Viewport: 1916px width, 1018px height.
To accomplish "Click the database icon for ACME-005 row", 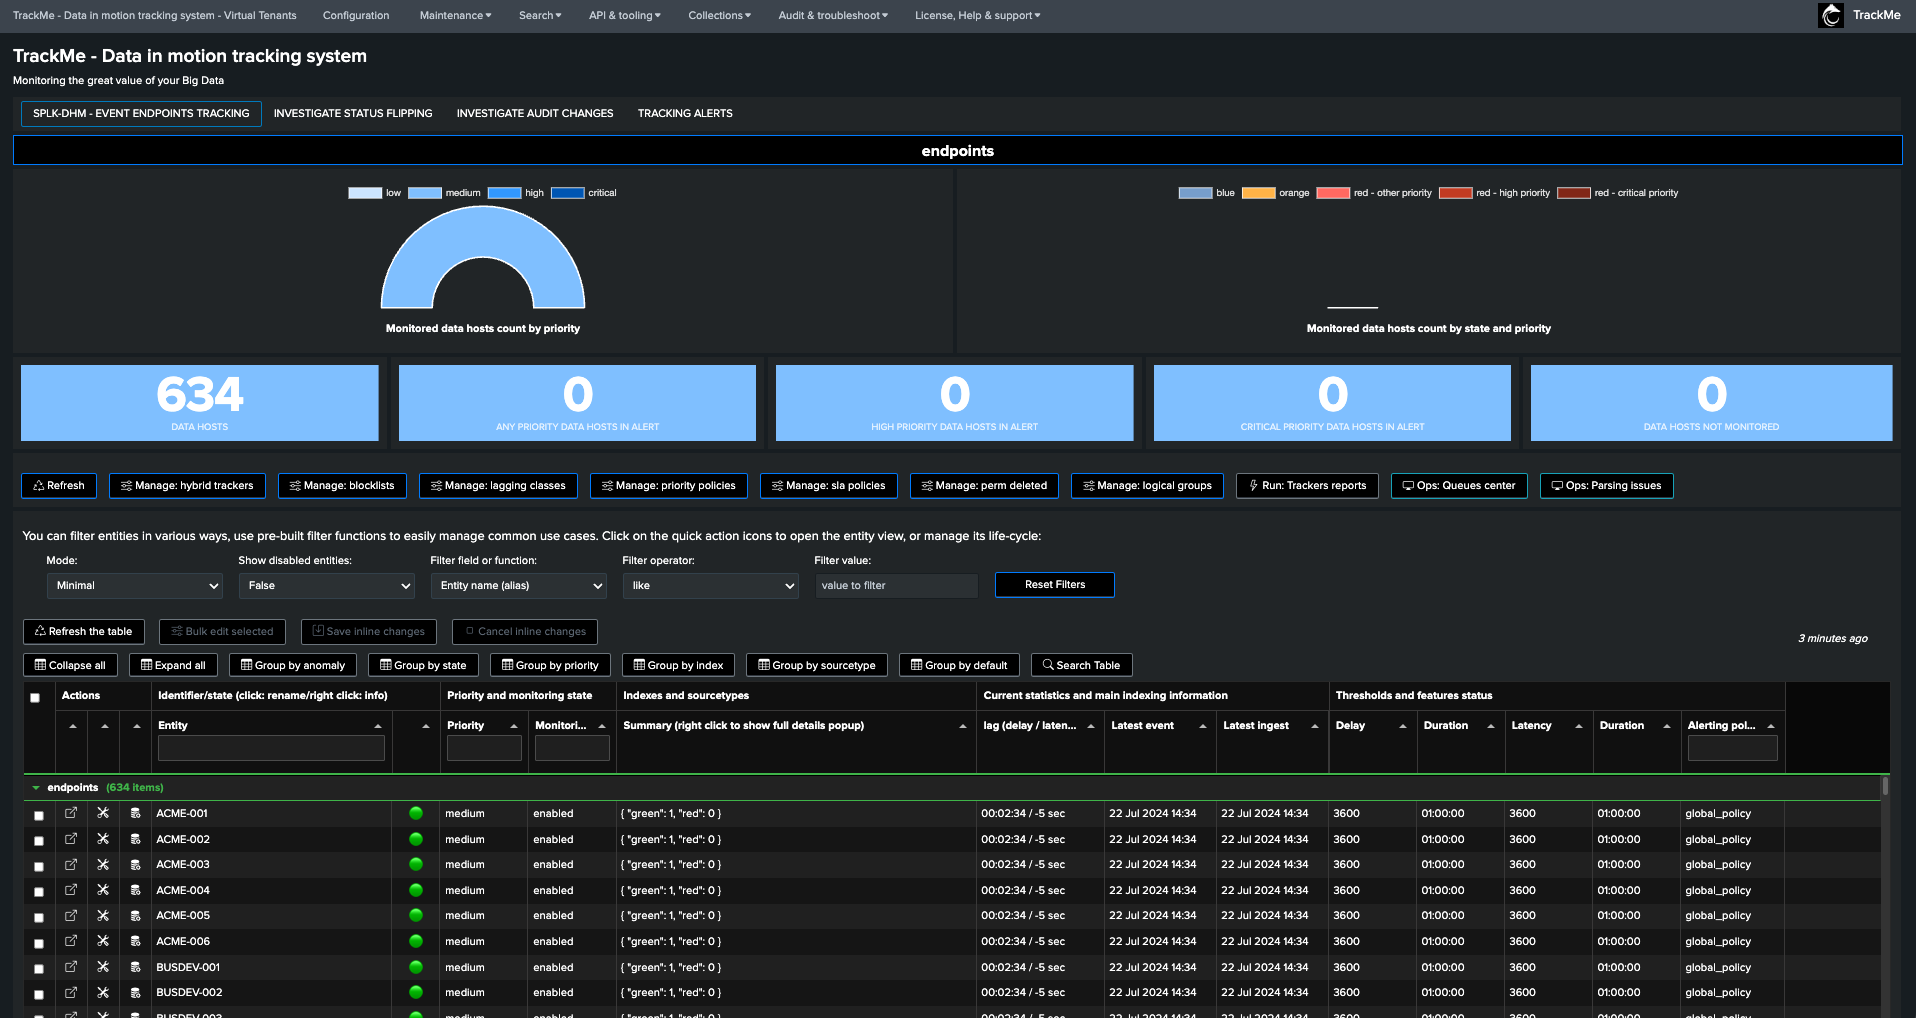I will (135, 915).
